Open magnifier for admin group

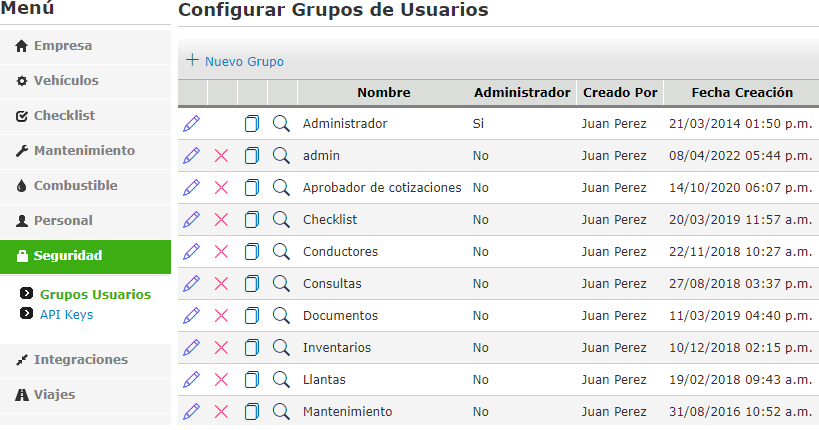pos(281,156)
